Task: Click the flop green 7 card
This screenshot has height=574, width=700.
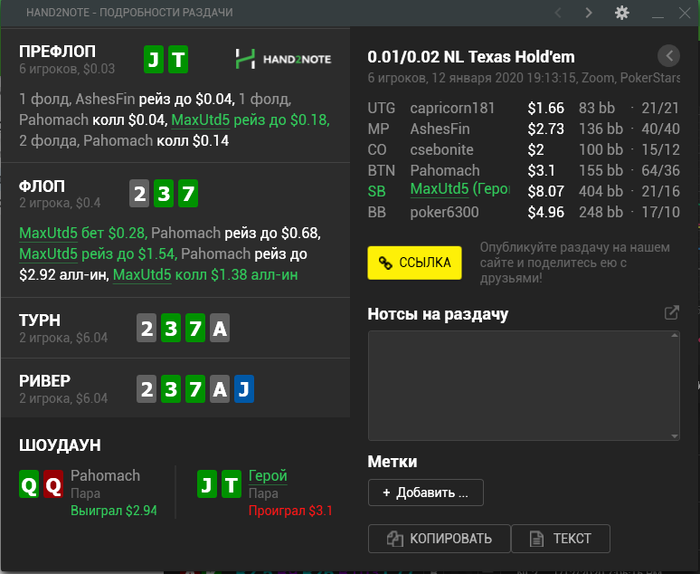Action: tap(188, 193)
